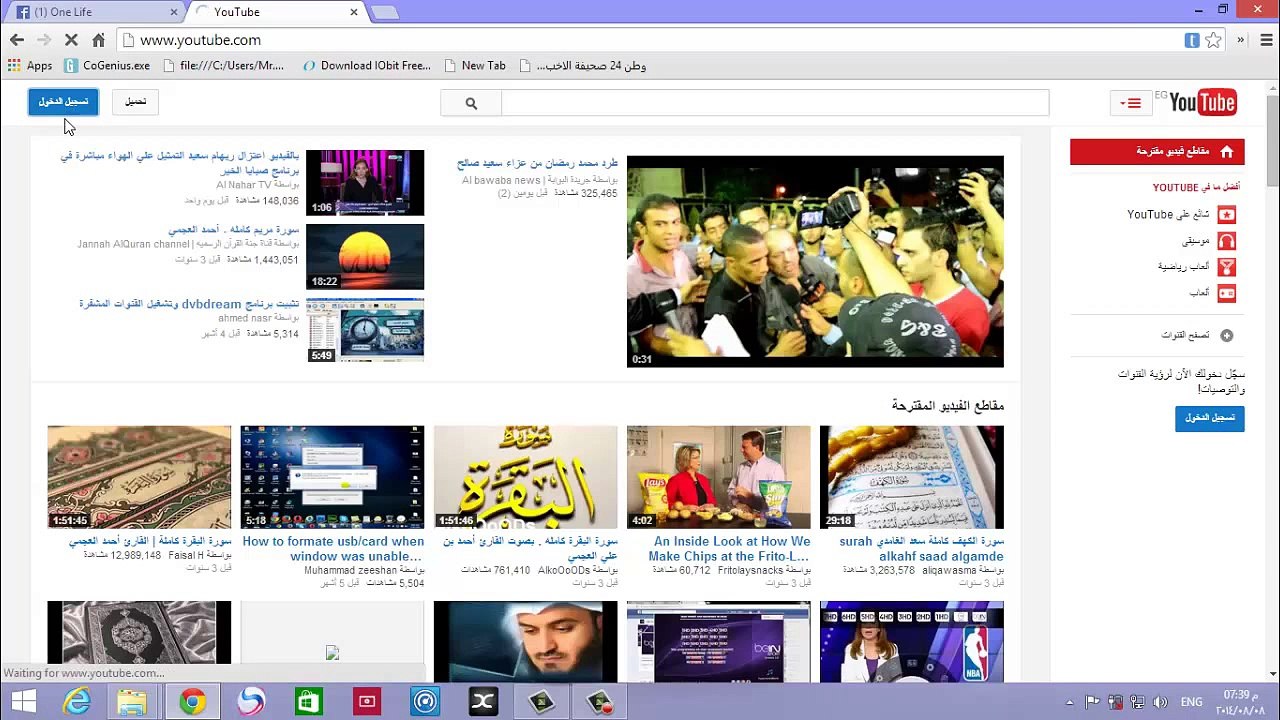Click the taskbar volume speaker icon
The image size is (1280, 720).
[x=1161, y=702]
